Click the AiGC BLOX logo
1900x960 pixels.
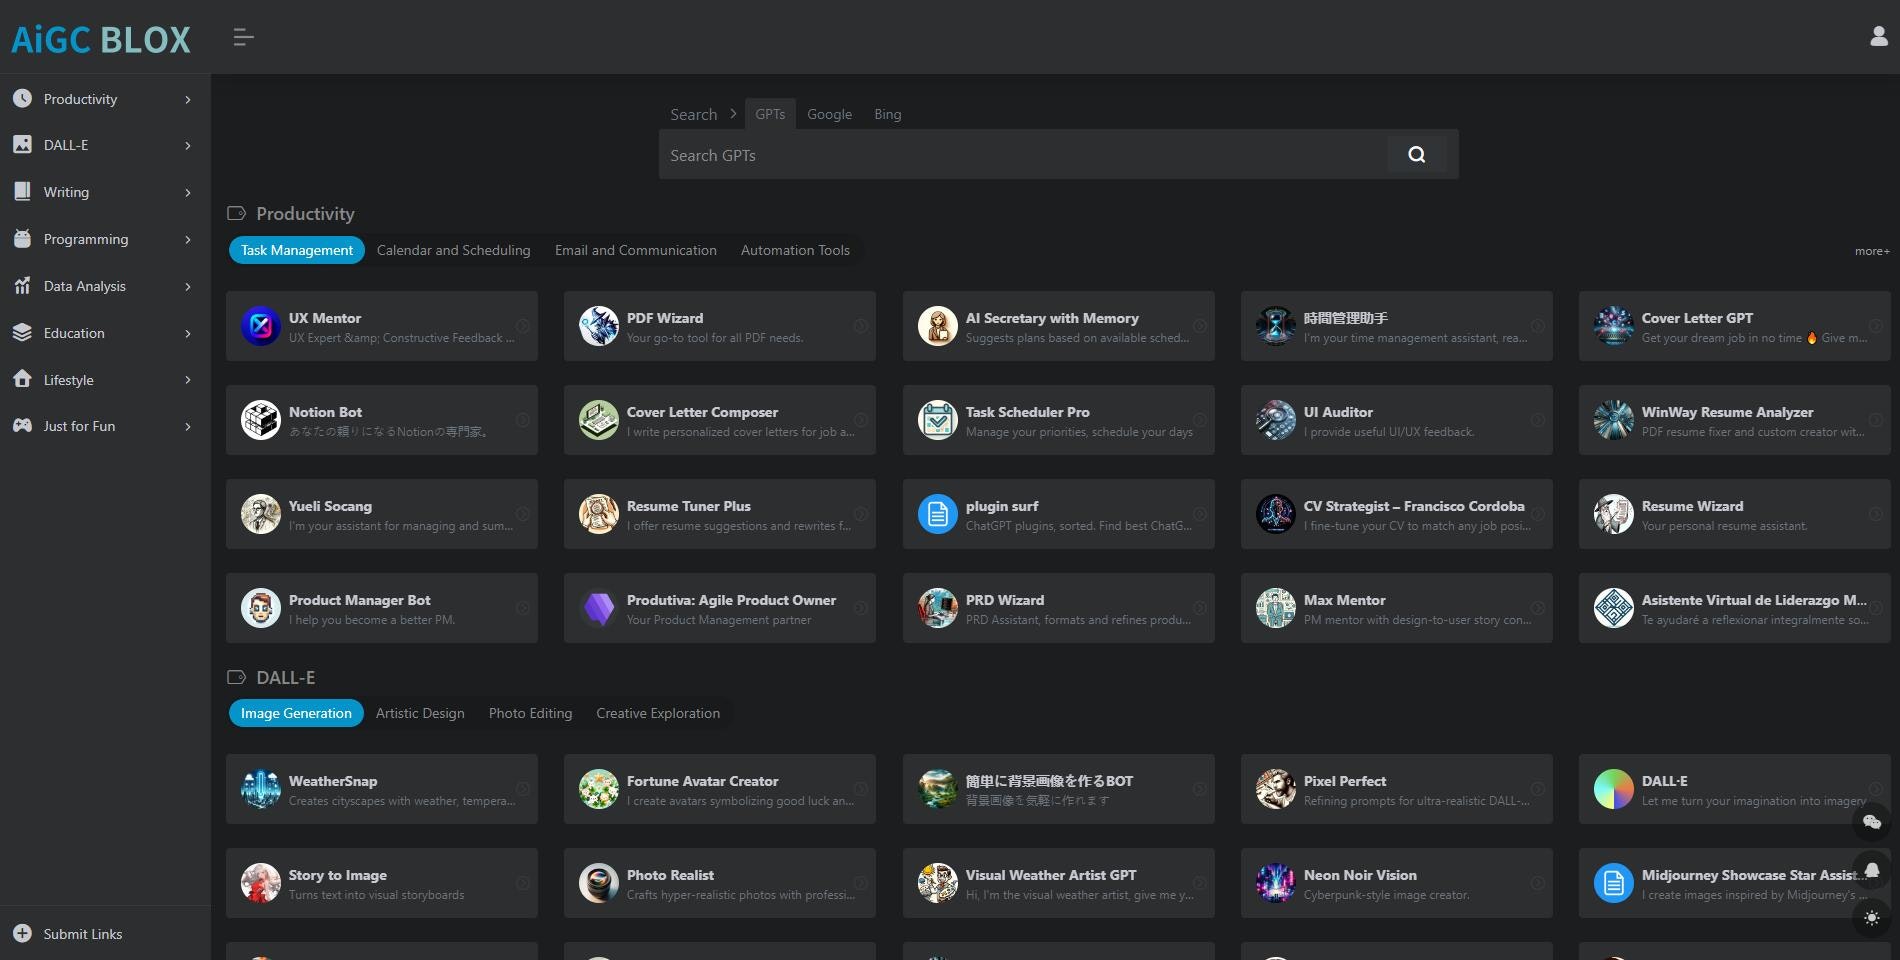[x=101, y=39]
